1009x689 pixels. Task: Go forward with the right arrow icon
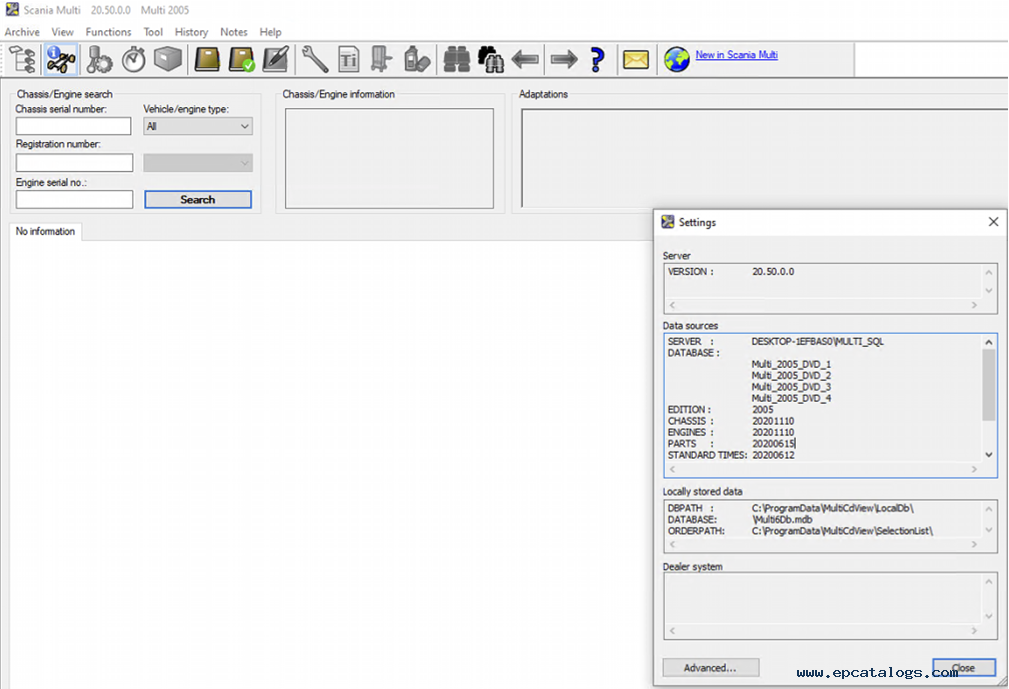point(564,60)
